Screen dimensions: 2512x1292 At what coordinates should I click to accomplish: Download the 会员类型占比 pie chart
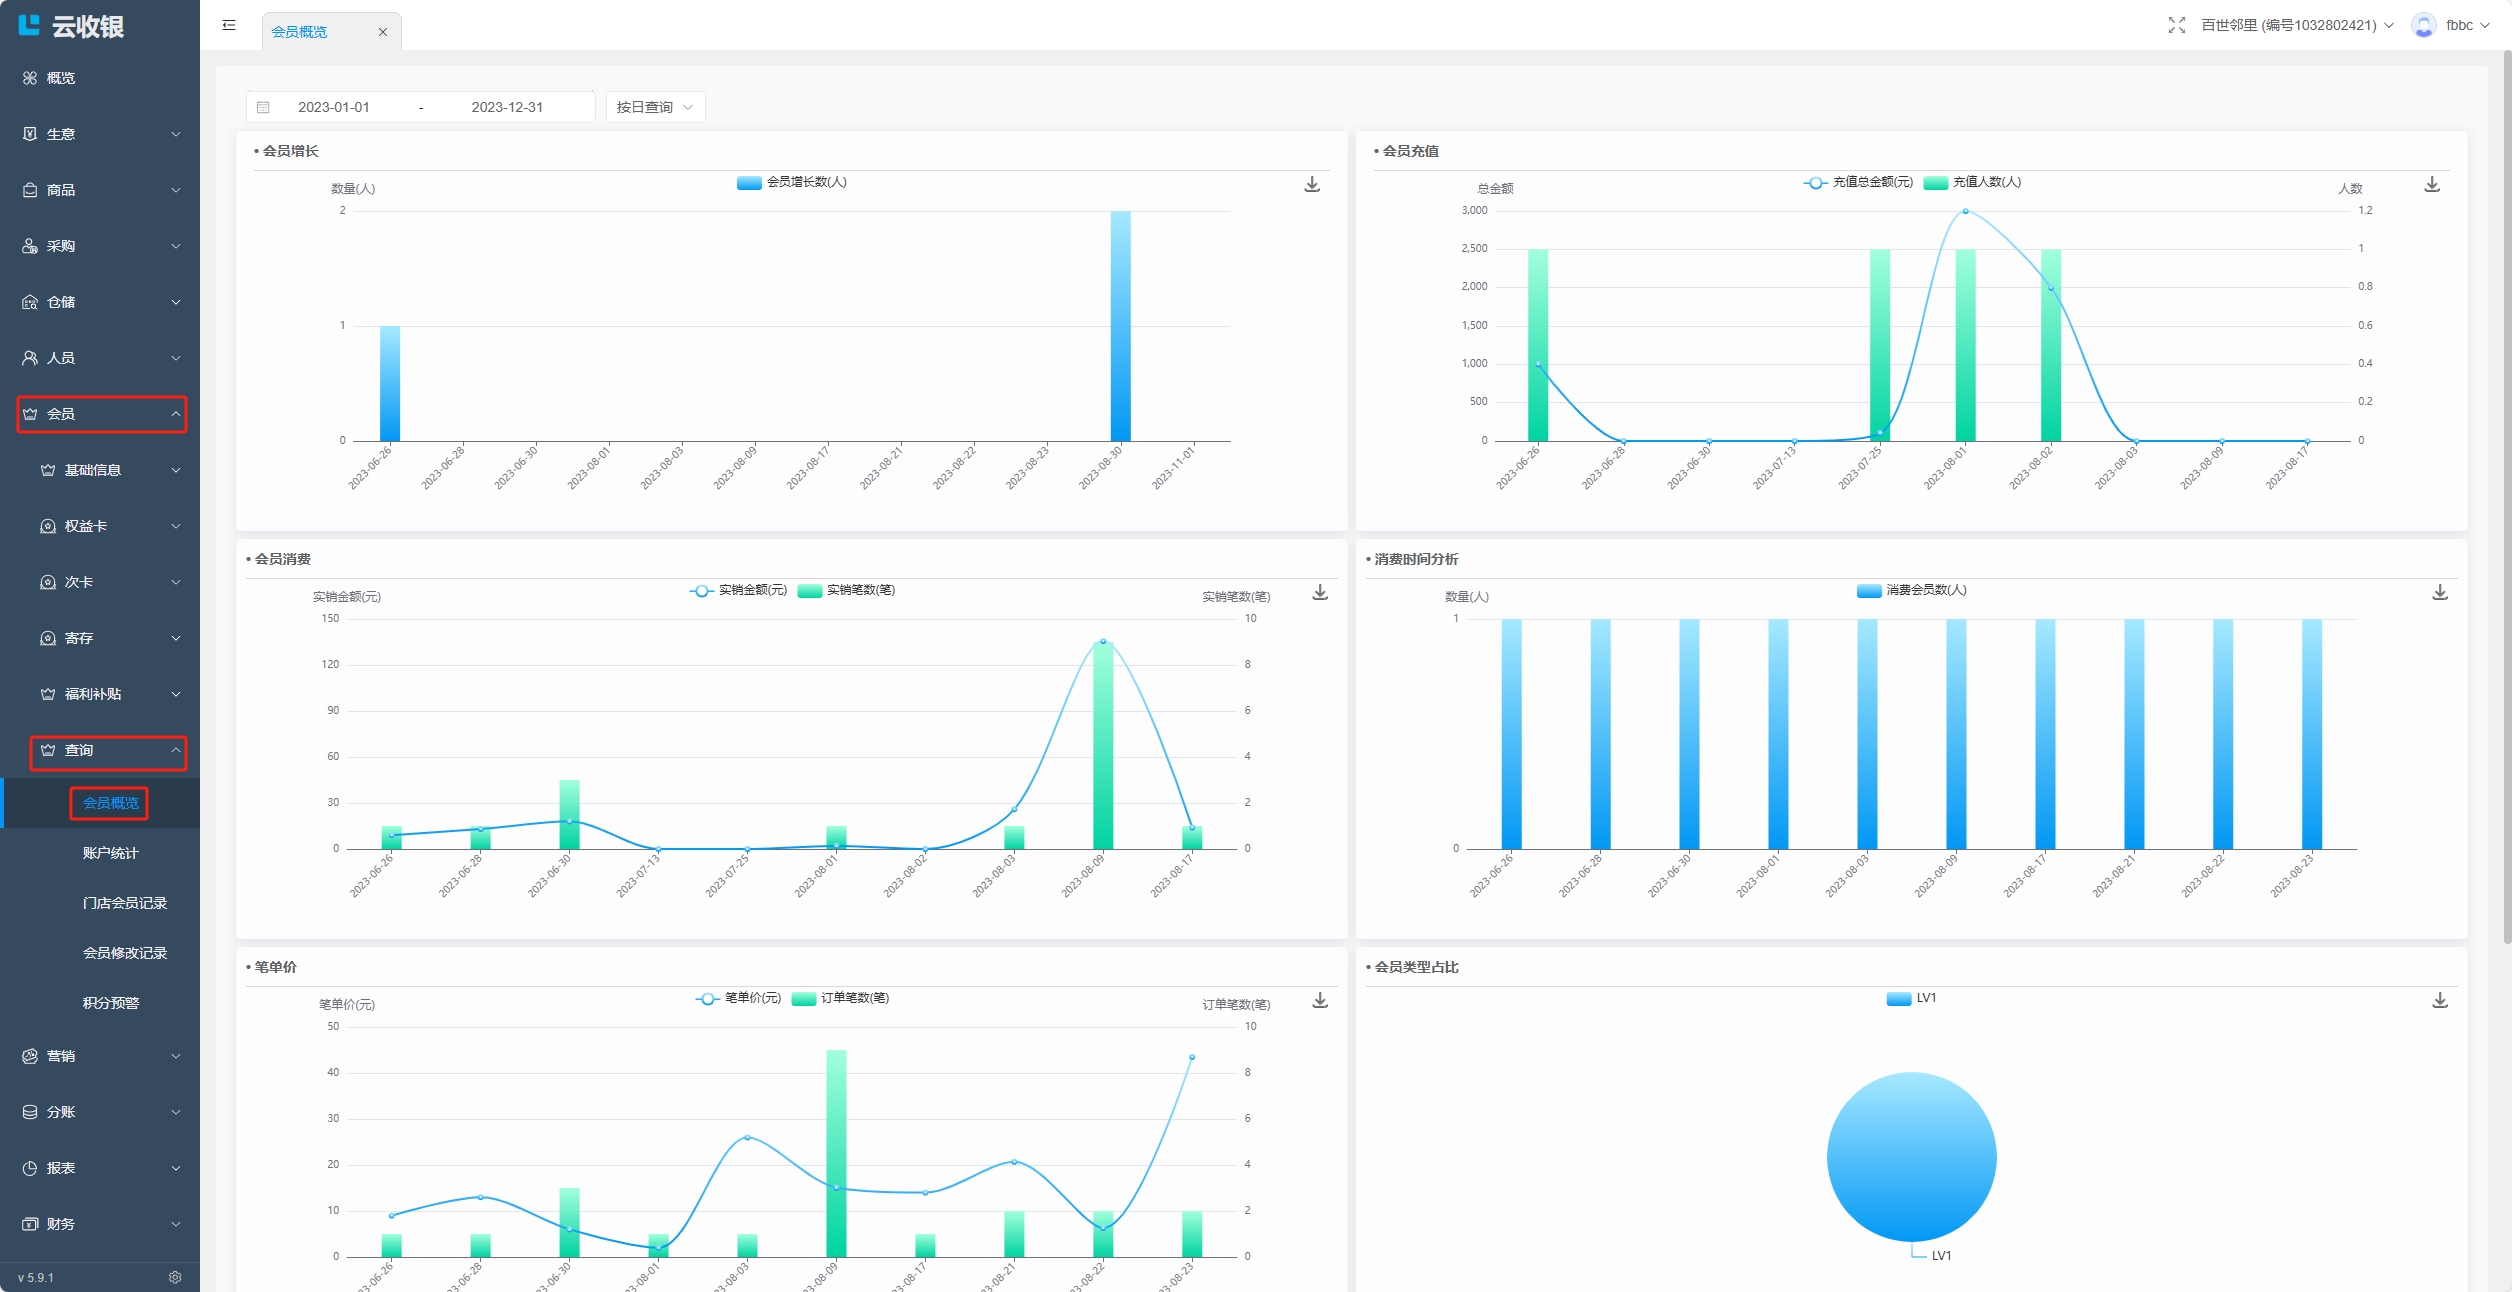2440,1001
